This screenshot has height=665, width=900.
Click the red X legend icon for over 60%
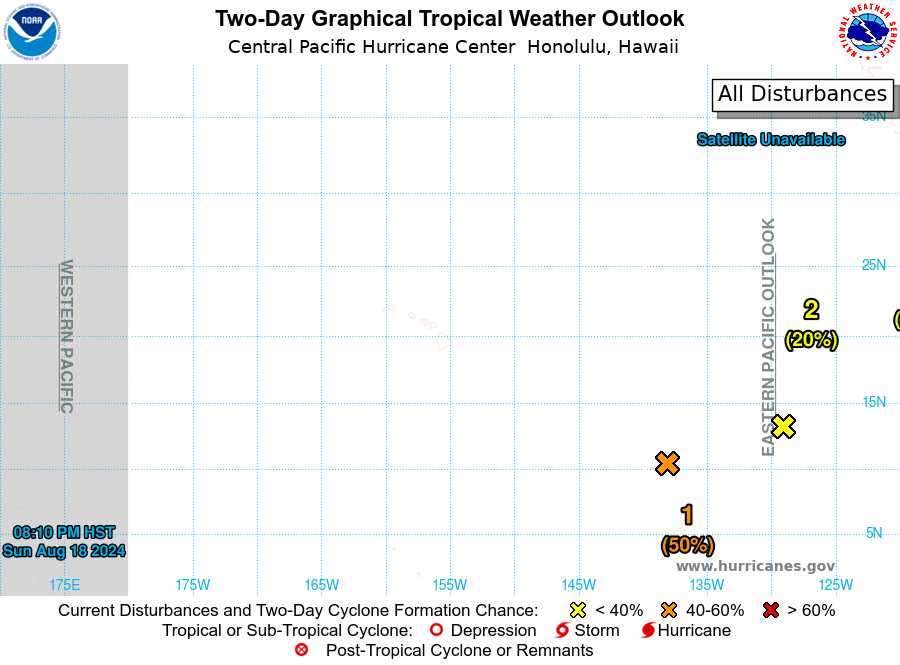771,610
